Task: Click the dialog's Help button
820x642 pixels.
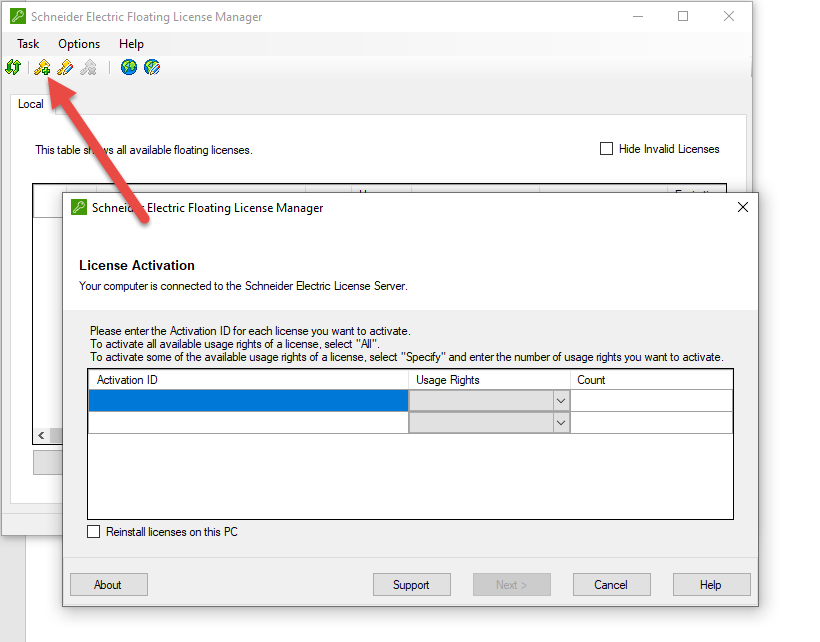Action: (x=711, y=584)
